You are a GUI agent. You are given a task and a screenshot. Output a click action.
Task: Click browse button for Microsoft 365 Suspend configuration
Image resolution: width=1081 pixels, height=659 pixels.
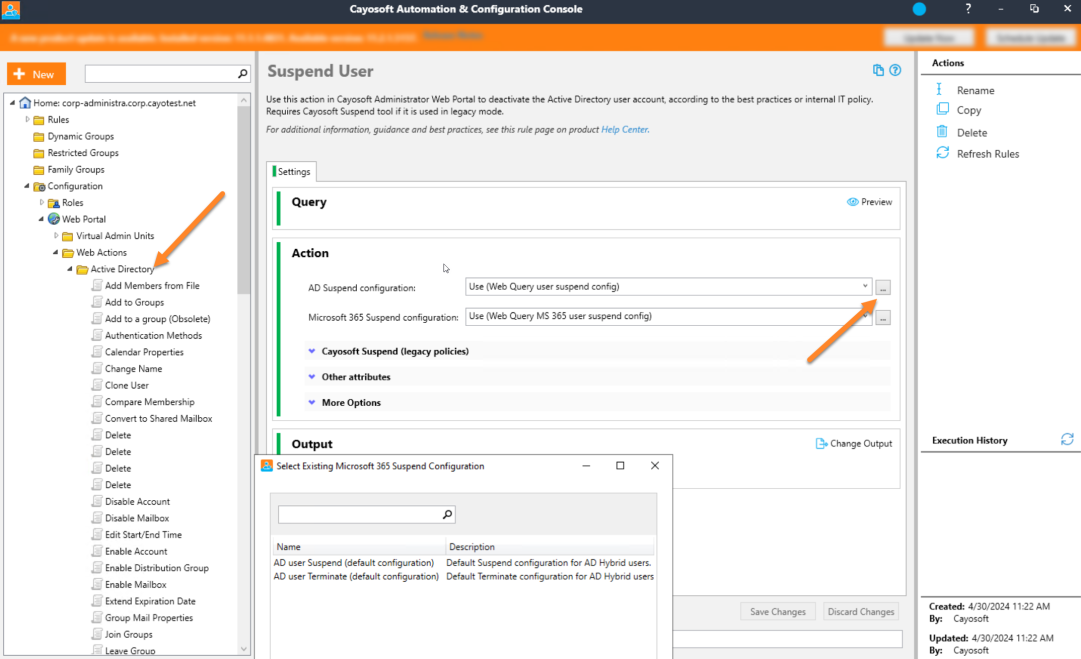[x=883, y=317]
